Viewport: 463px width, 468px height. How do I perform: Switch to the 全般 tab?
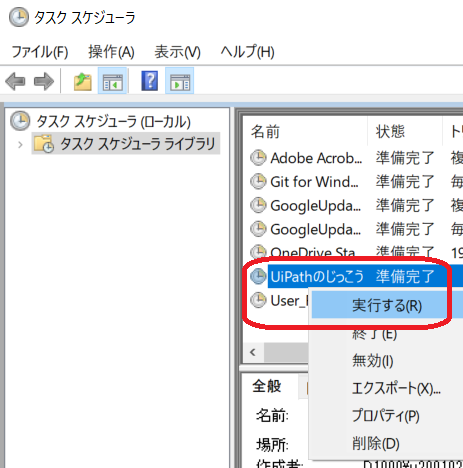(267, 386)
